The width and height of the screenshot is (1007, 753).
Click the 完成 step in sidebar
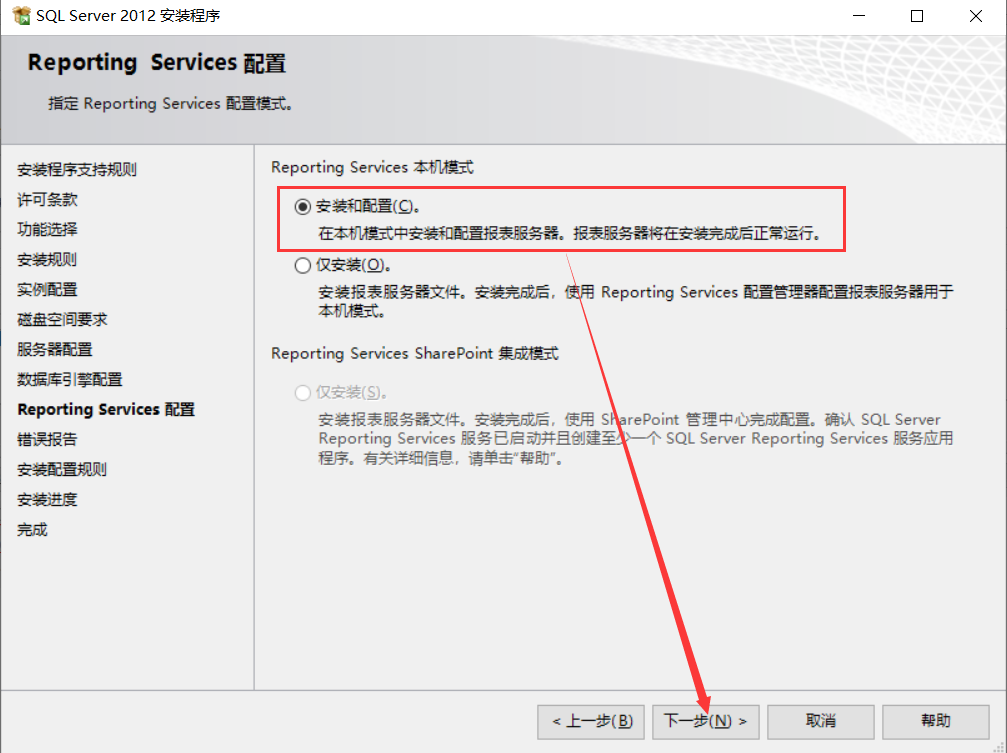(32, 529)
